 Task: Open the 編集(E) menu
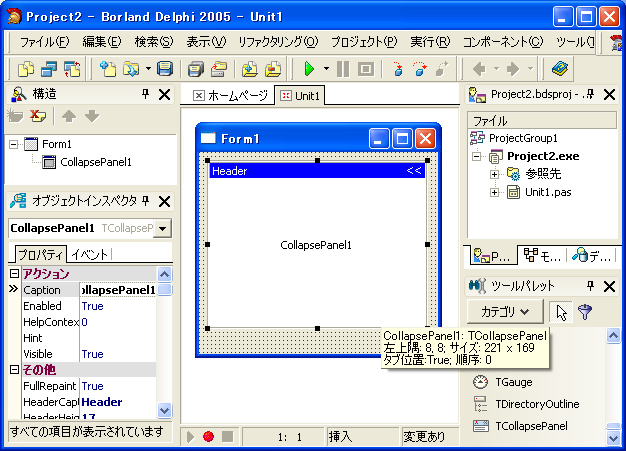101,42
